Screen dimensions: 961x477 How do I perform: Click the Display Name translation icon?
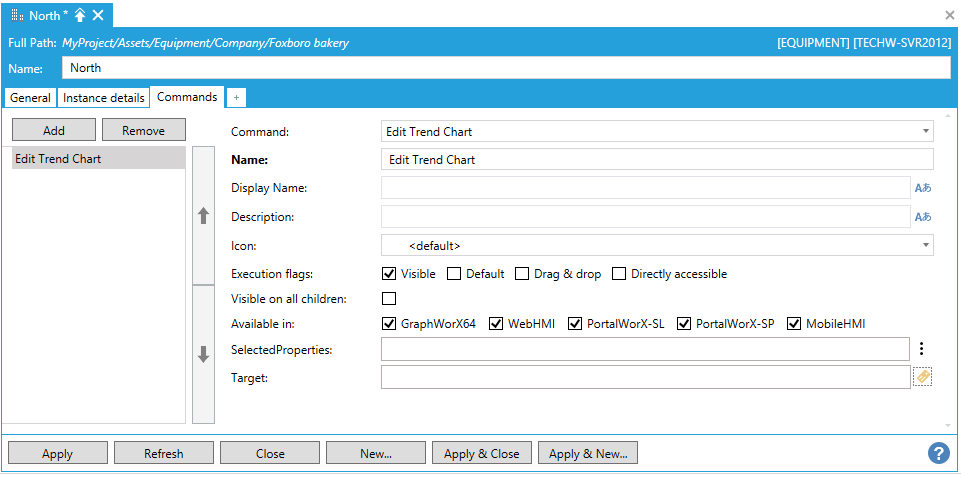click(922, 188)
